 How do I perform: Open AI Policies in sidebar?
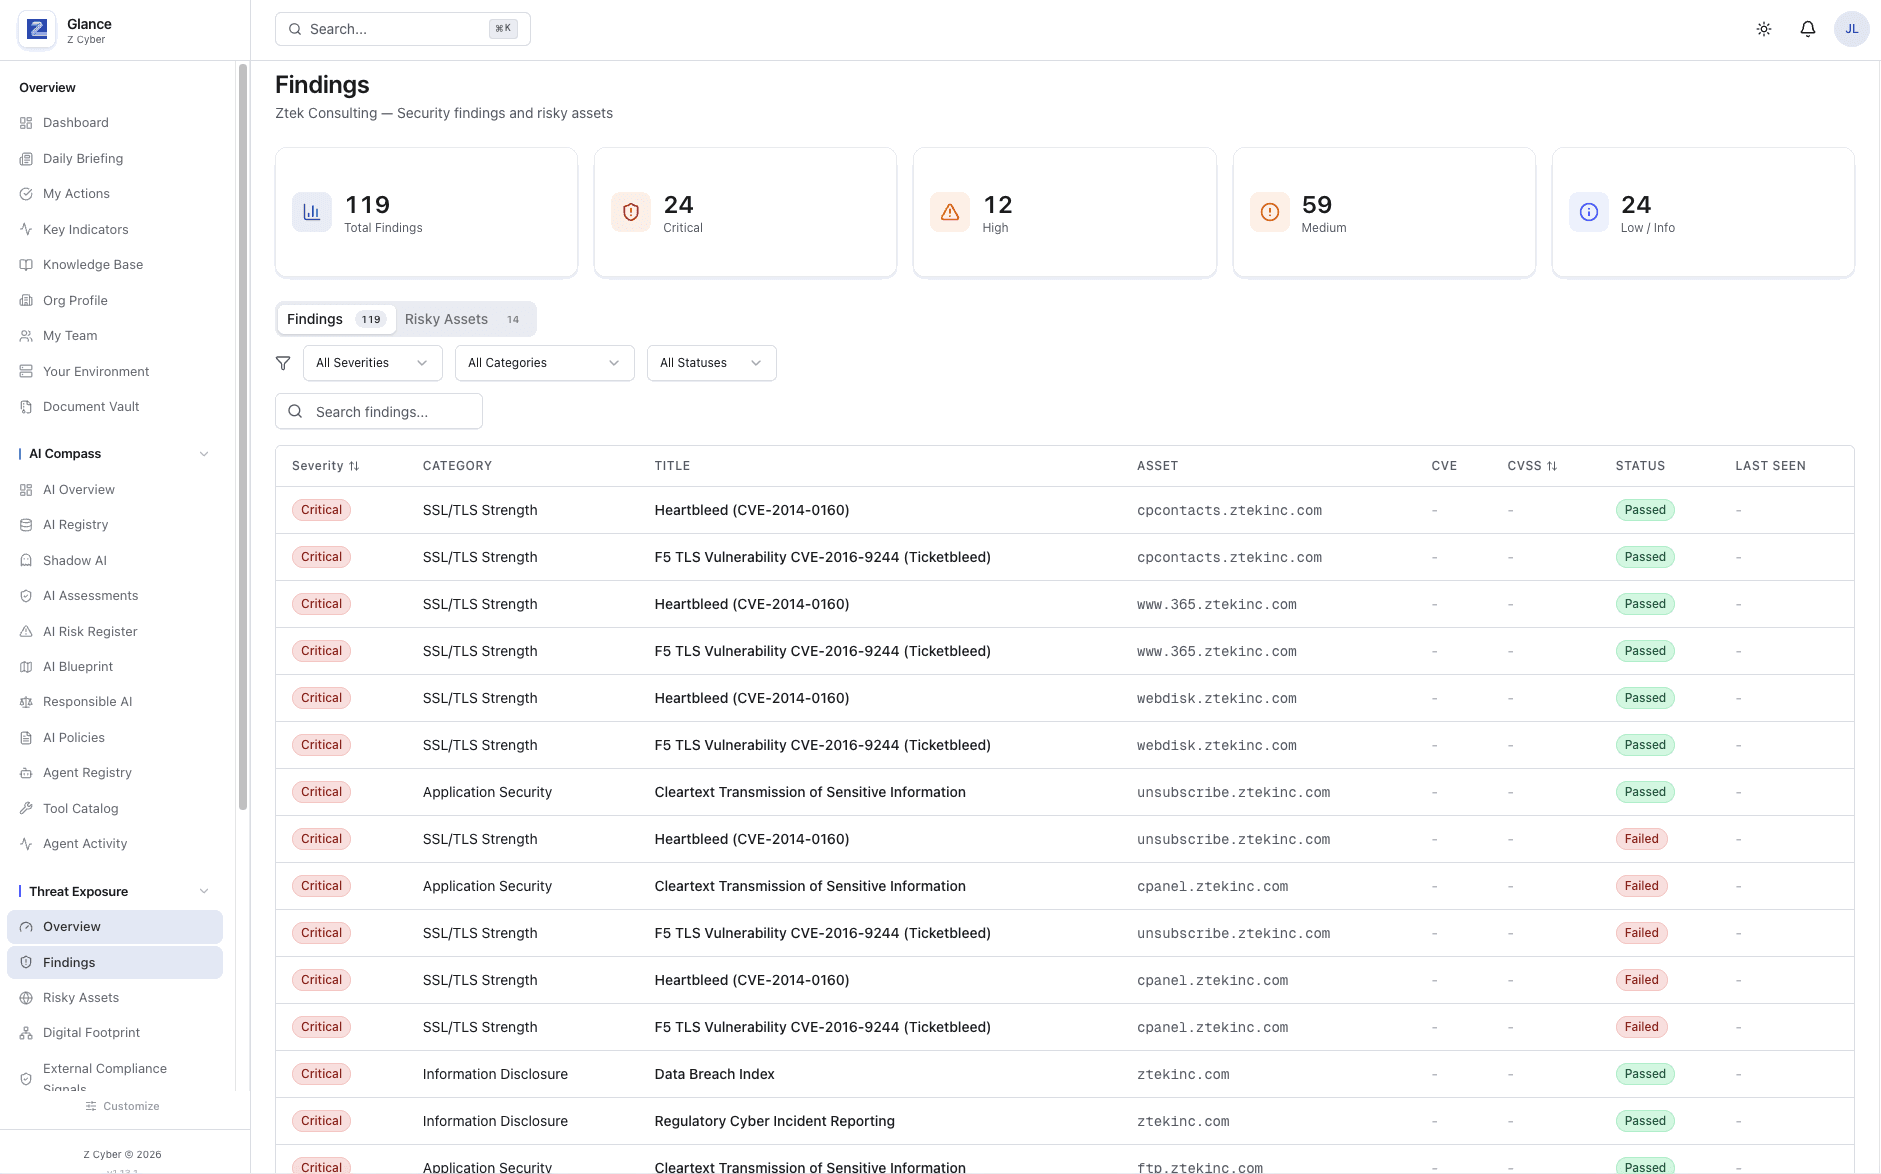[115, 738]
